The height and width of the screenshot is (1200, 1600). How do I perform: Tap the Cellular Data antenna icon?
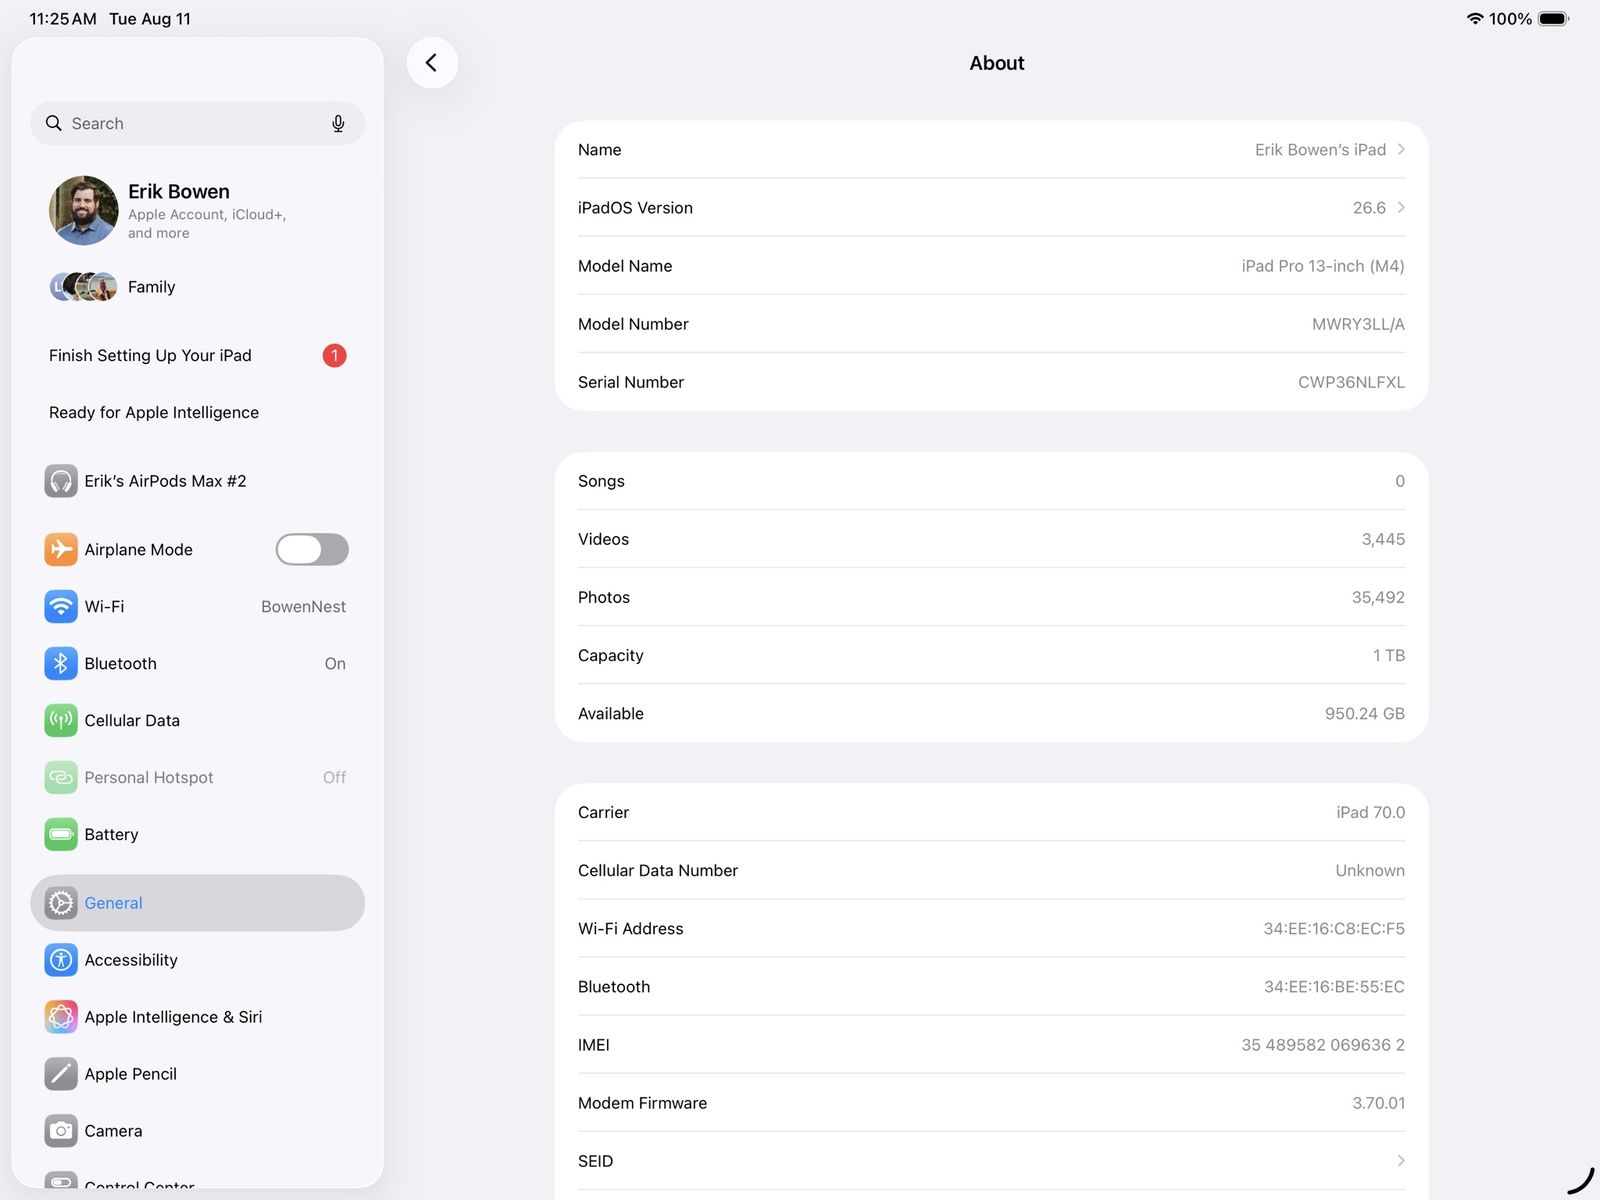coord(61,720)
